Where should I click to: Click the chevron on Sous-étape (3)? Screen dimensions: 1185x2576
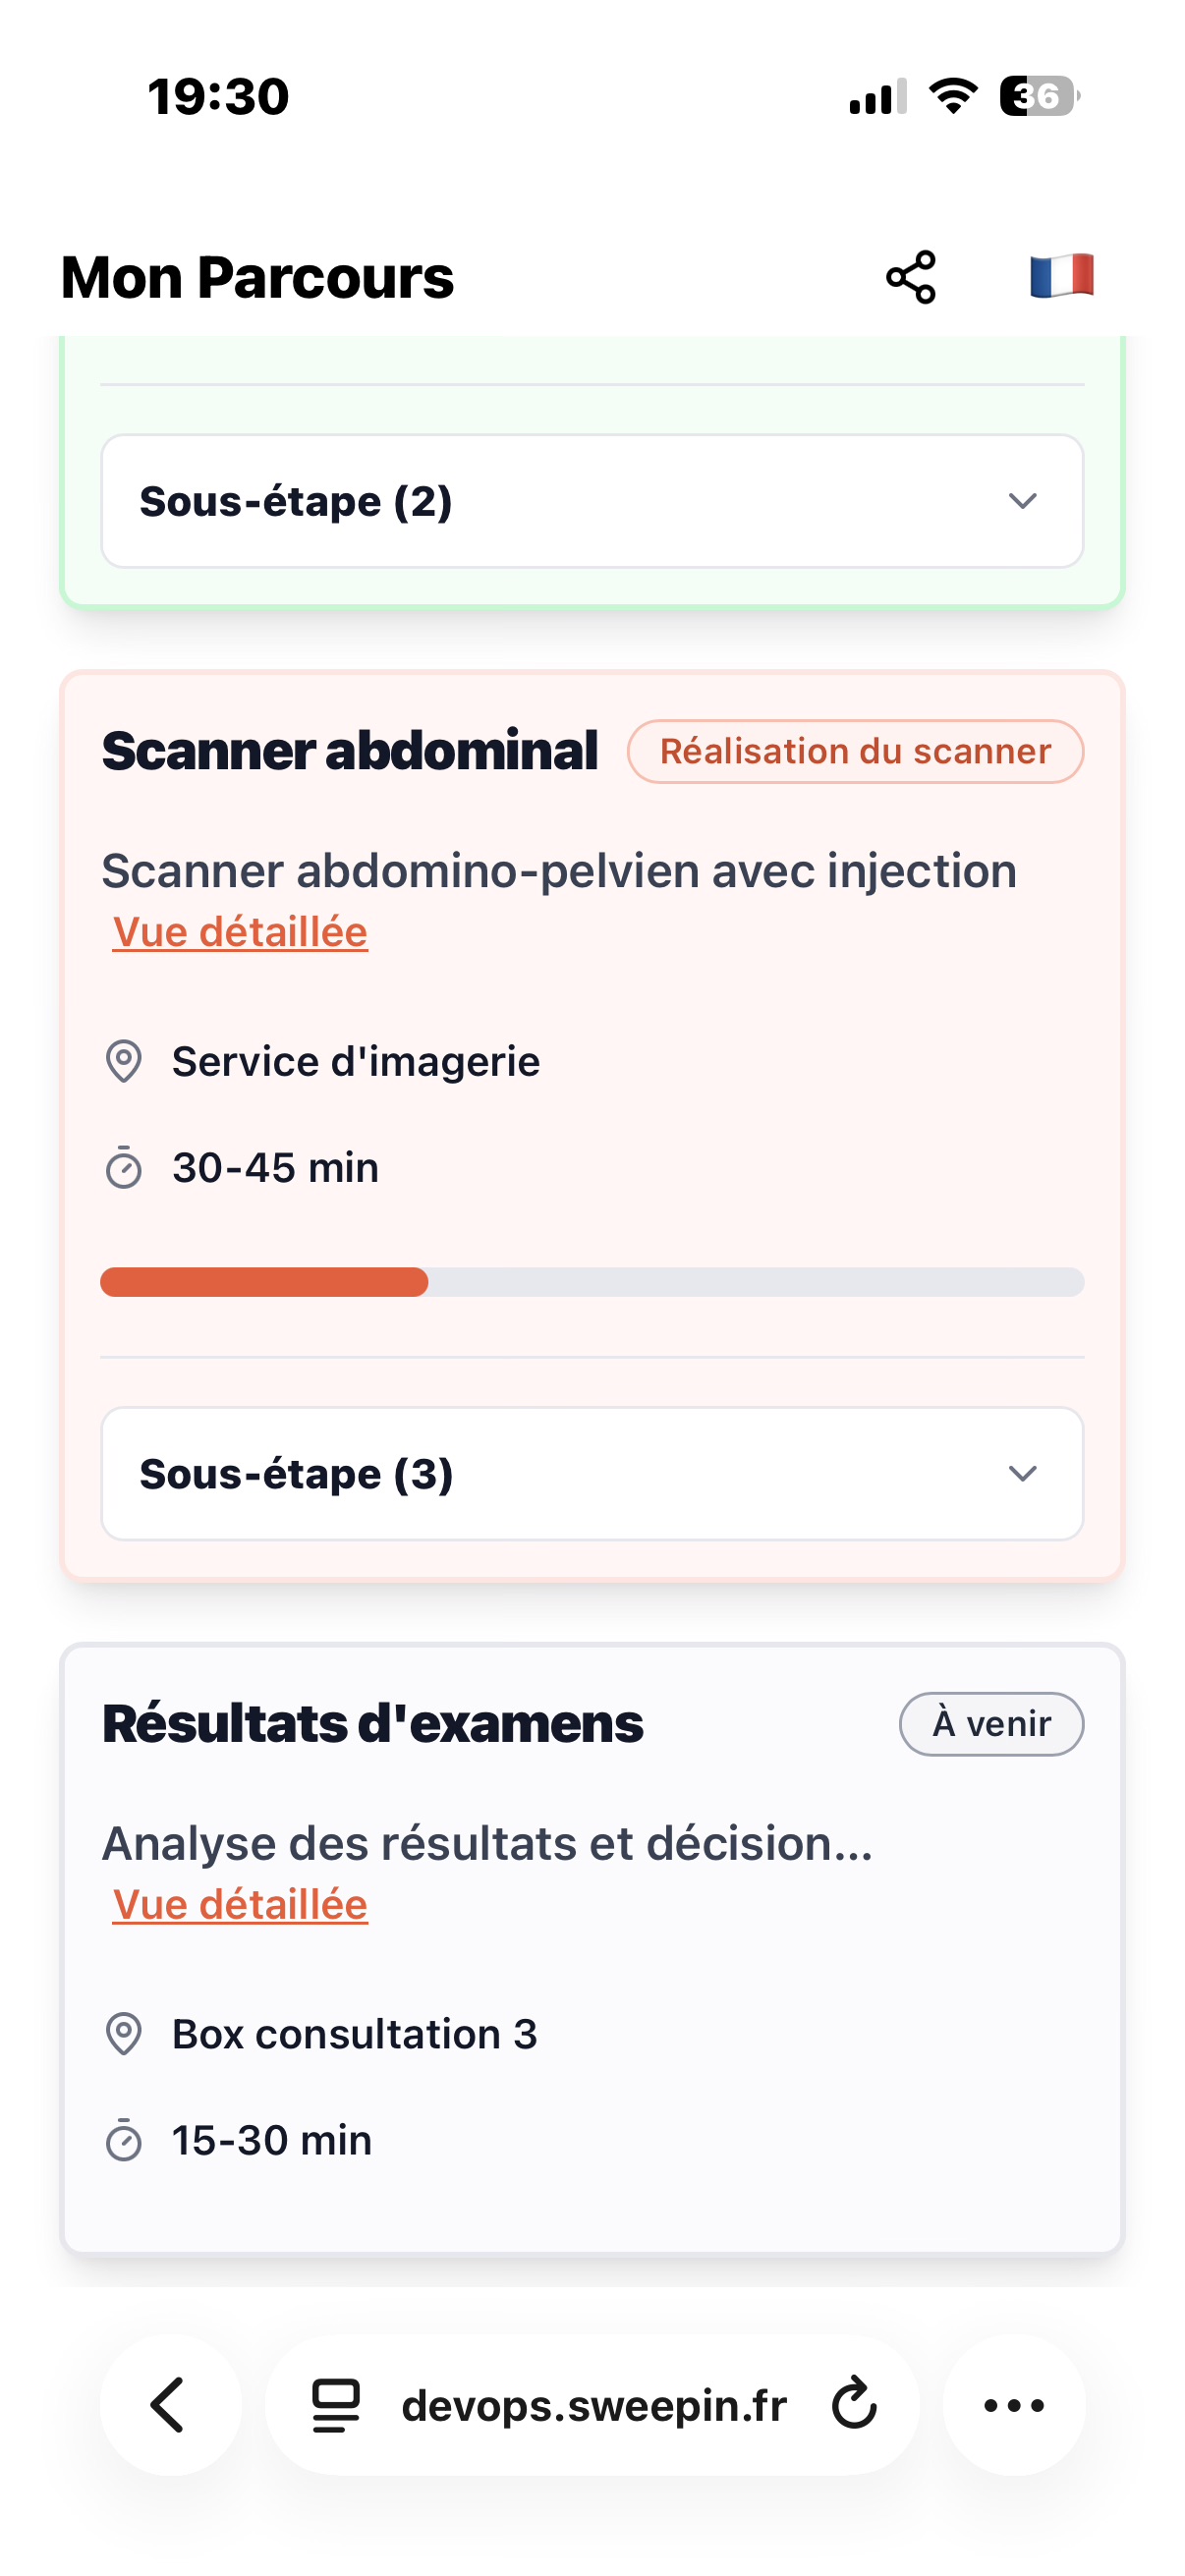pyautogui.click(x=1022, y=1474)
